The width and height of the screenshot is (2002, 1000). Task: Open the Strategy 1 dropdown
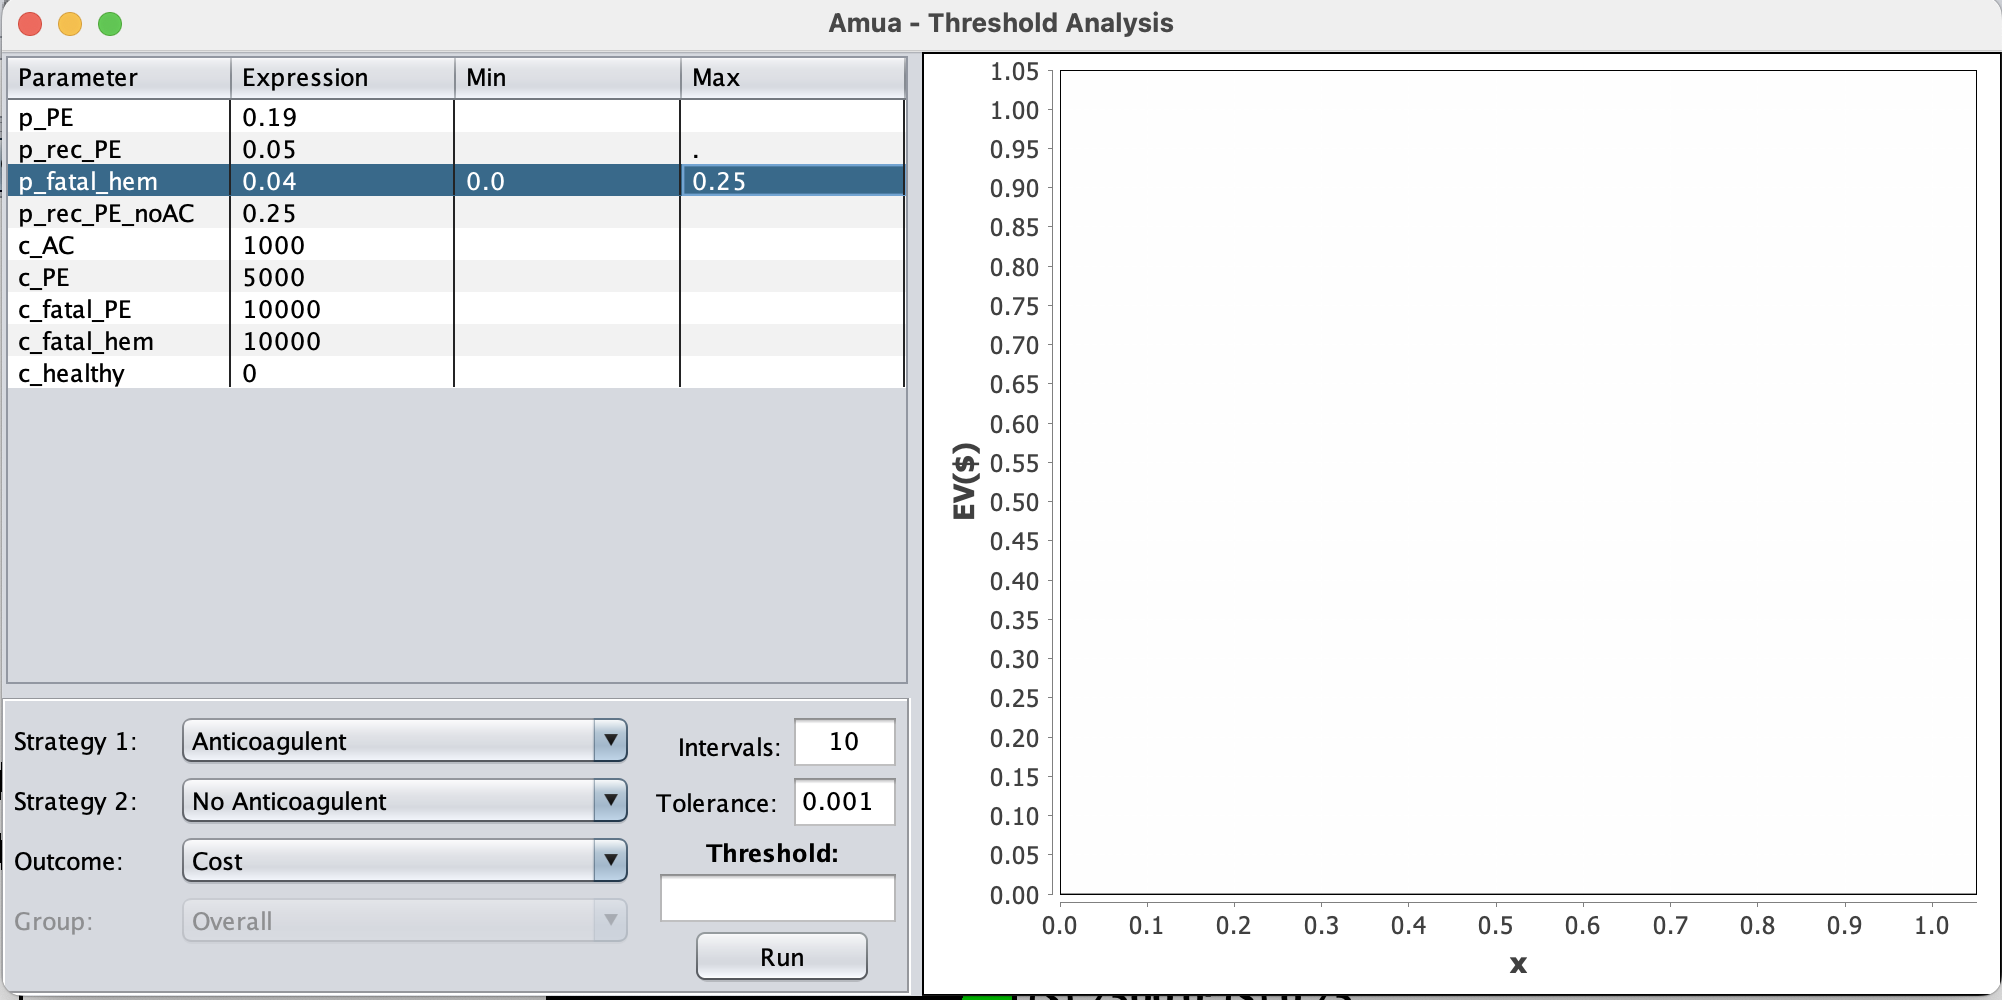click(x=404, y=741)
